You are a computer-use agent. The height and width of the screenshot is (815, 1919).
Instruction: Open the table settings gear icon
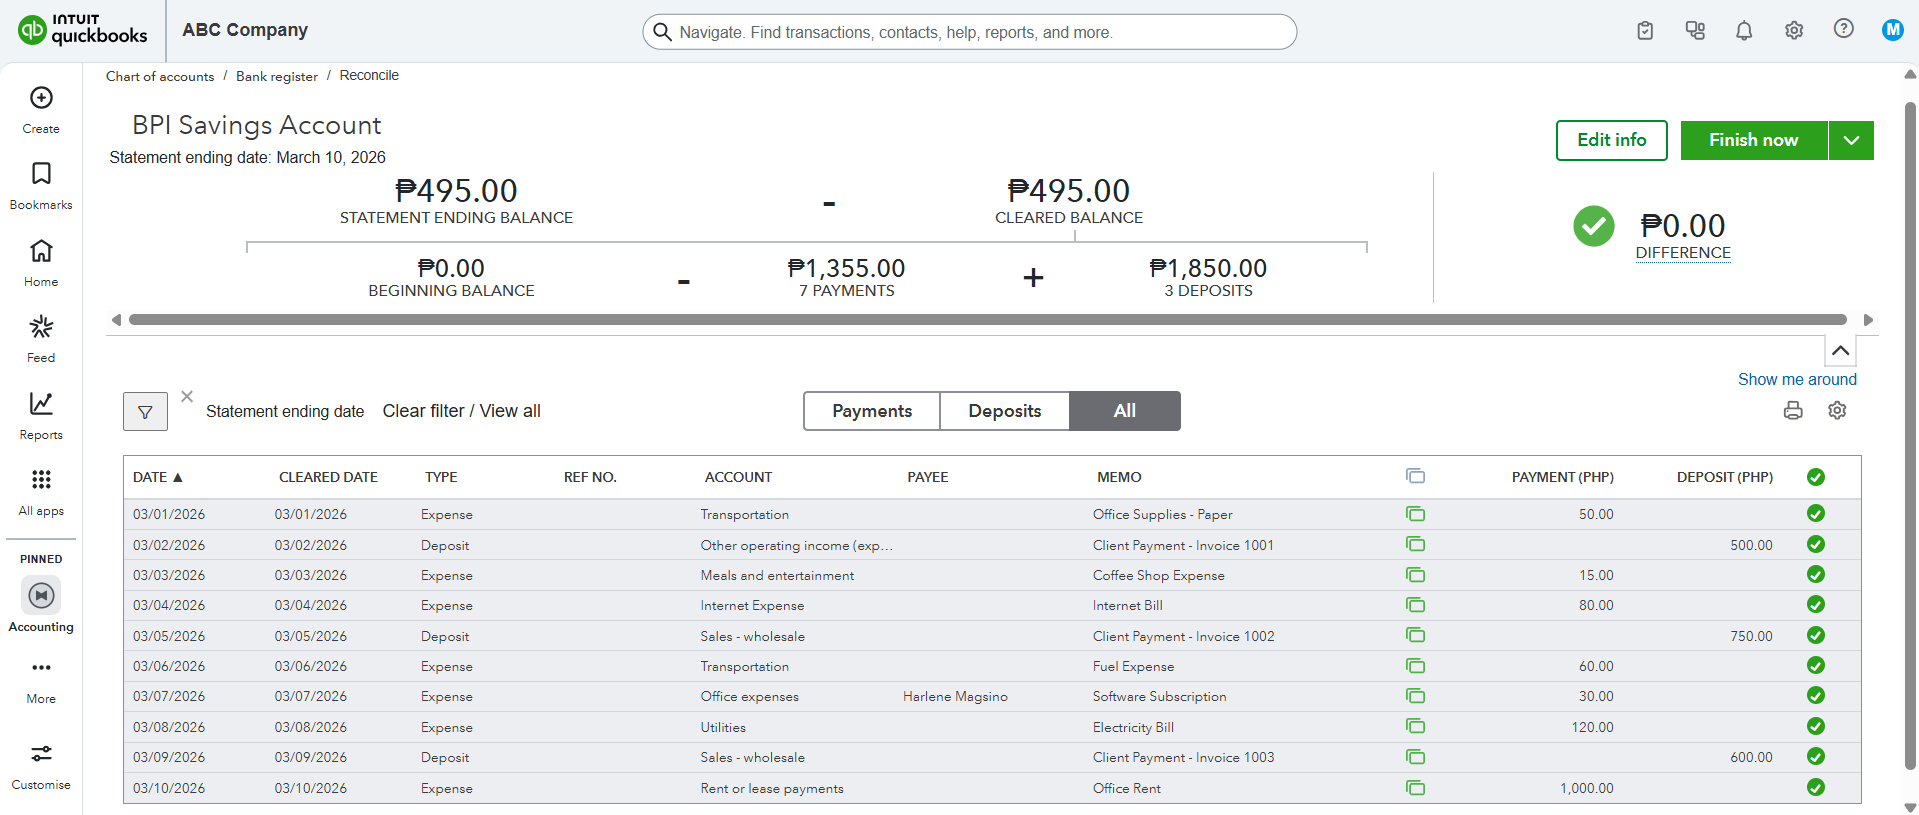1837,411
